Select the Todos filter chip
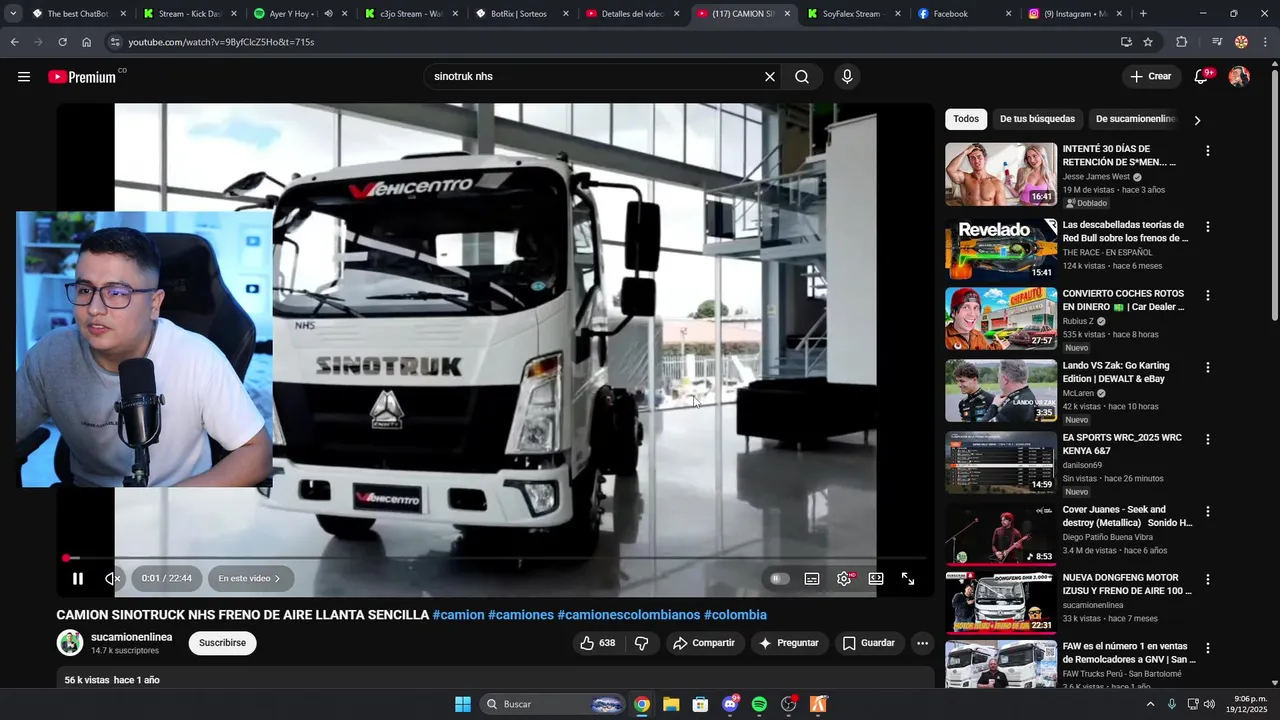Image resolution: width=1280 pixels, height=720 pixels. [x=966, y=119]
